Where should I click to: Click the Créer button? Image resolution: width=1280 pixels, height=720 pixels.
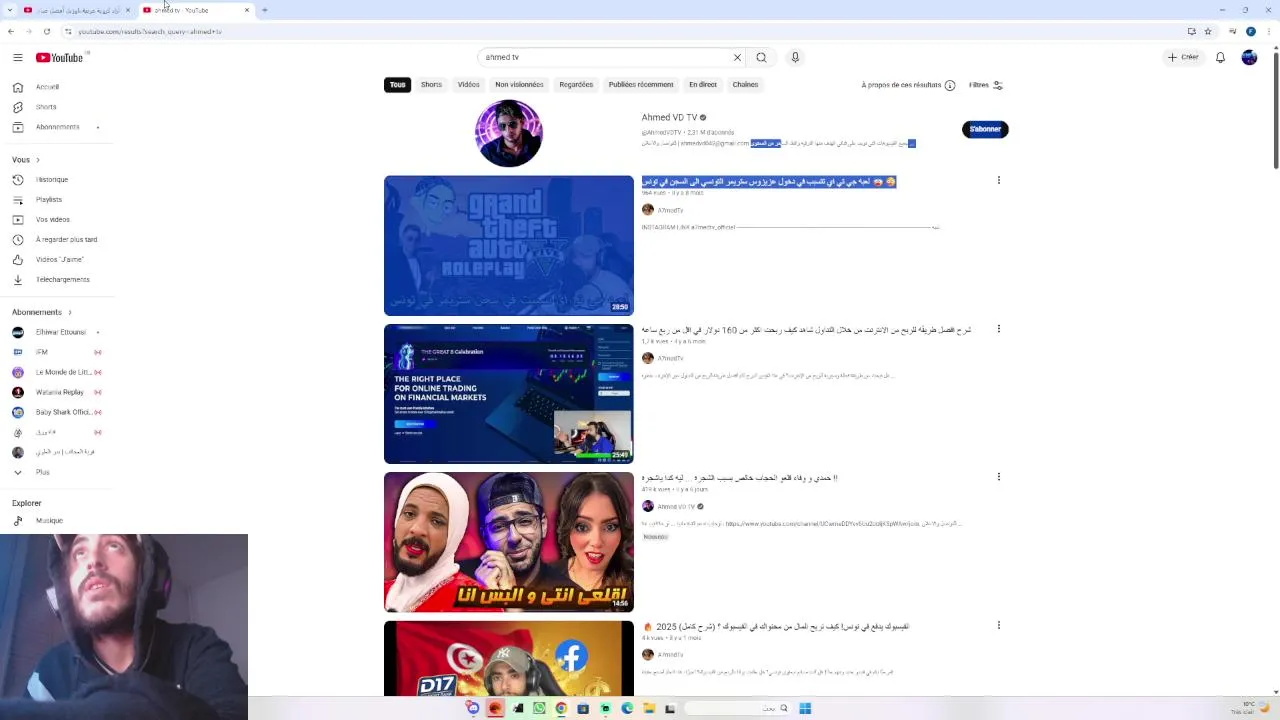click(x=1183, y=57)
